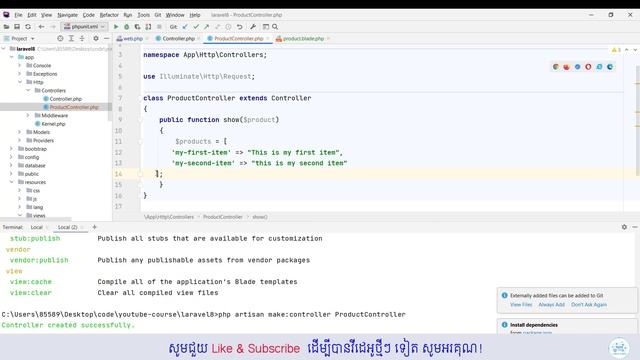Run the phpunit.xml configuration with green play
The width and height of the screenshot is (640, 360).
116,27
